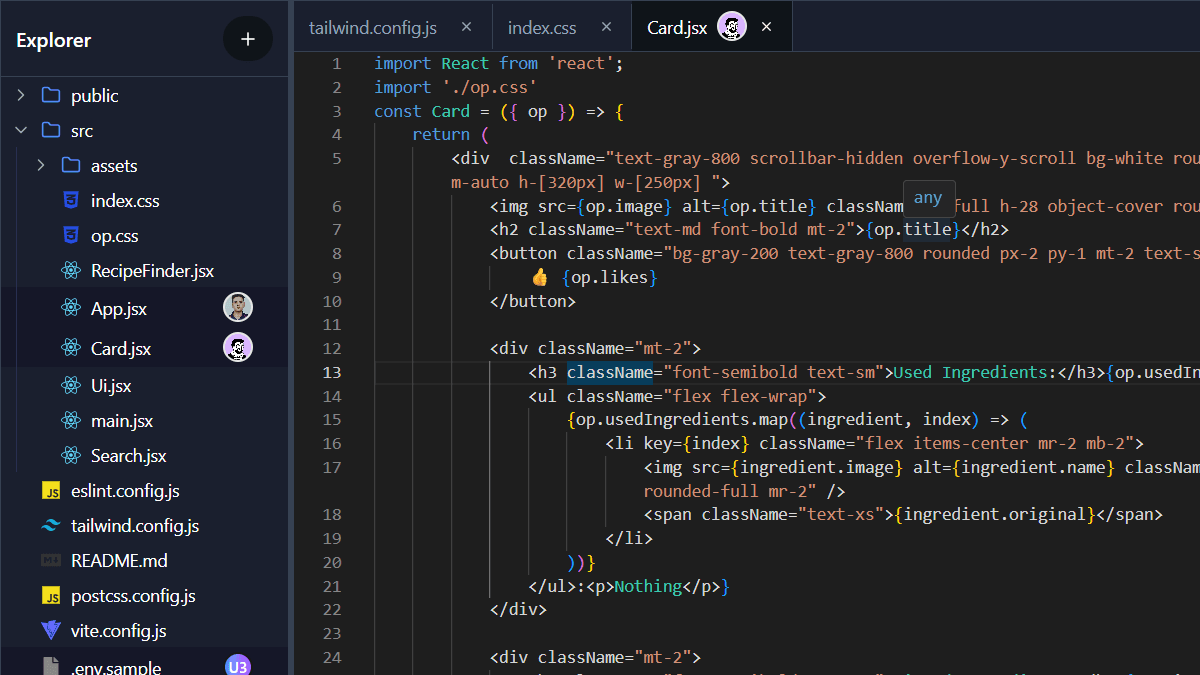Viewport: 1200px width, 675px height.
Task: Click the 'any' tooltip popup in the editor
Action: point(928,198)
